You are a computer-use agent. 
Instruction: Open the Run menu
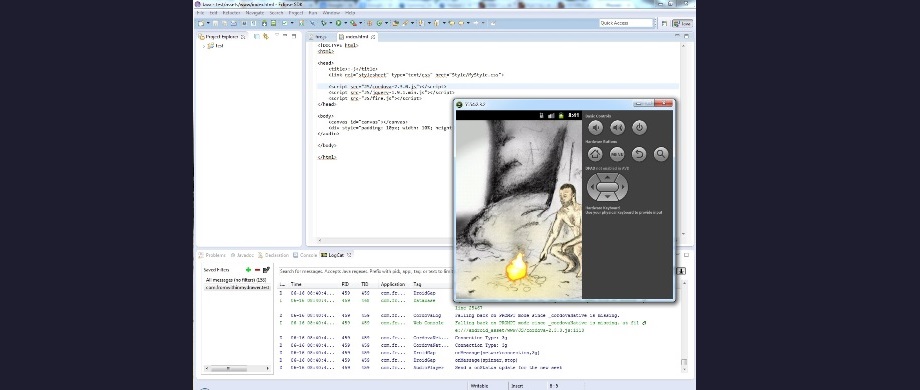(x=313, y=12)
